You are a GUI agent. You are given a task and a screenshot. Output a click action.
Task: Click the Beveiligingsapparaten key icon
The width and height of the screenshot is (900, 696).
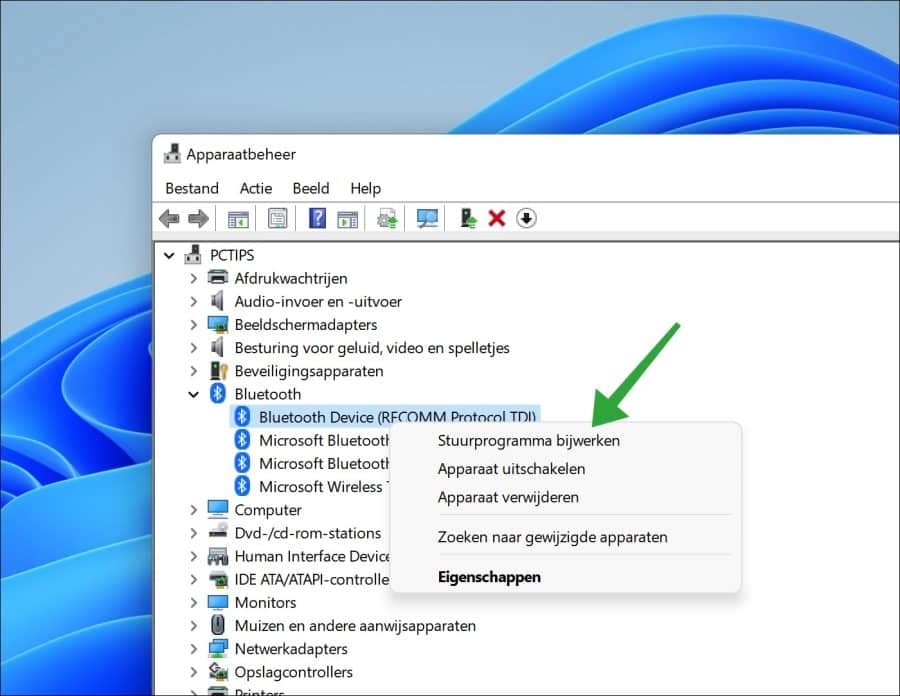point(218,371)
